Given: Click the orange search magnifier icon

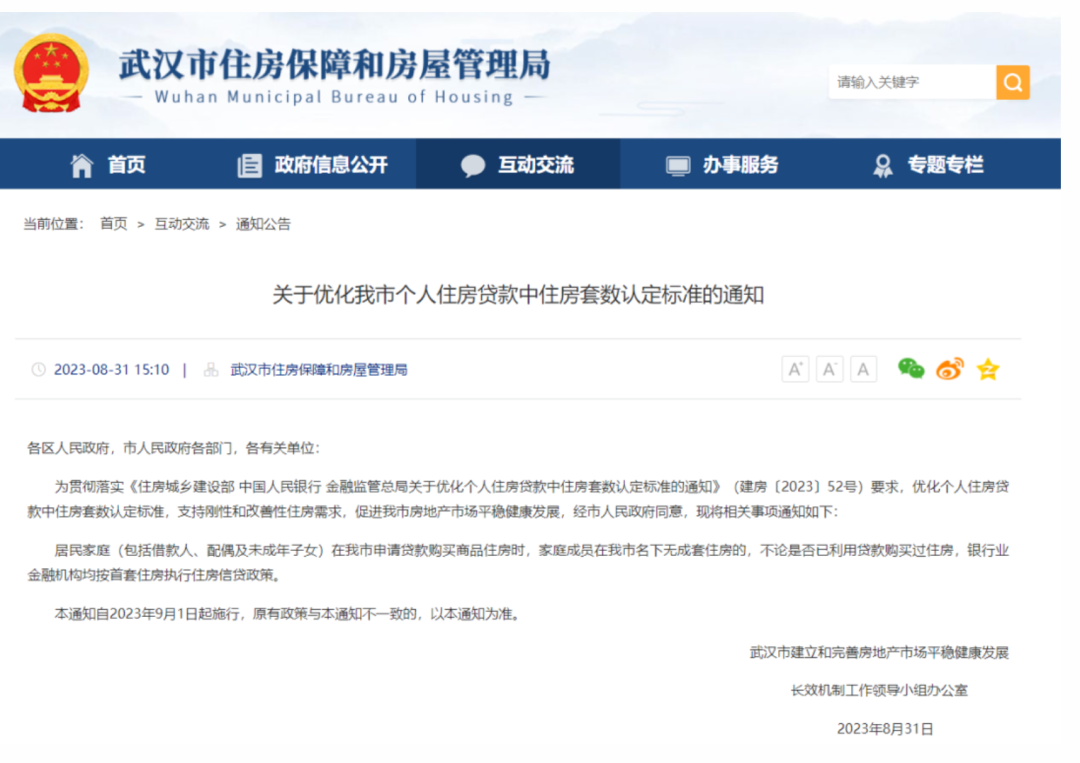Looking at the screenshot, I should (x=1012, y=83).
